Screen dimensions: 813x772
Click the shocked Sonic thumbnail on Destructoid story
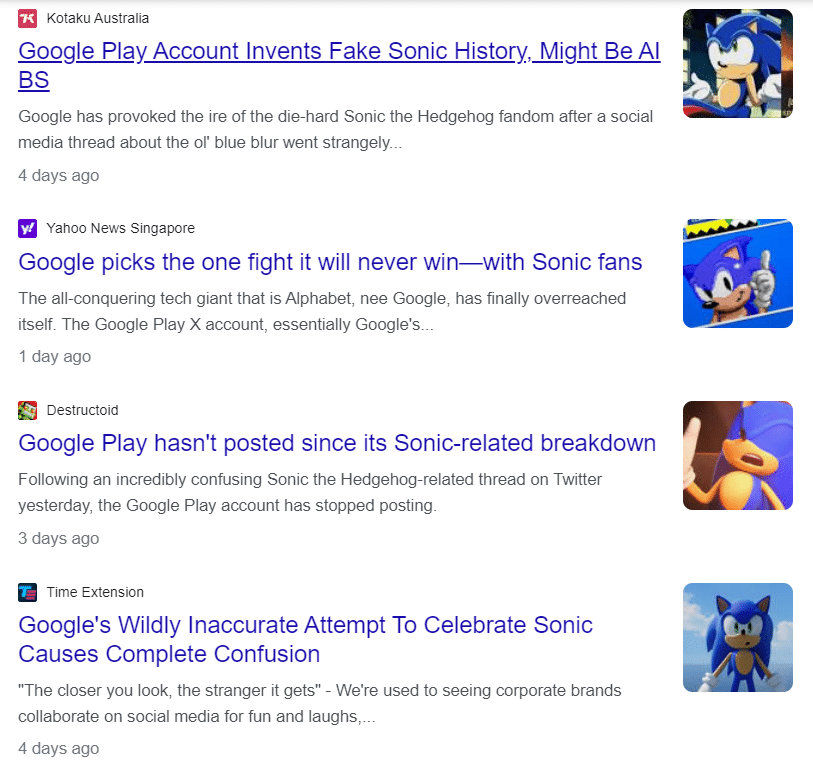[737, 455]
